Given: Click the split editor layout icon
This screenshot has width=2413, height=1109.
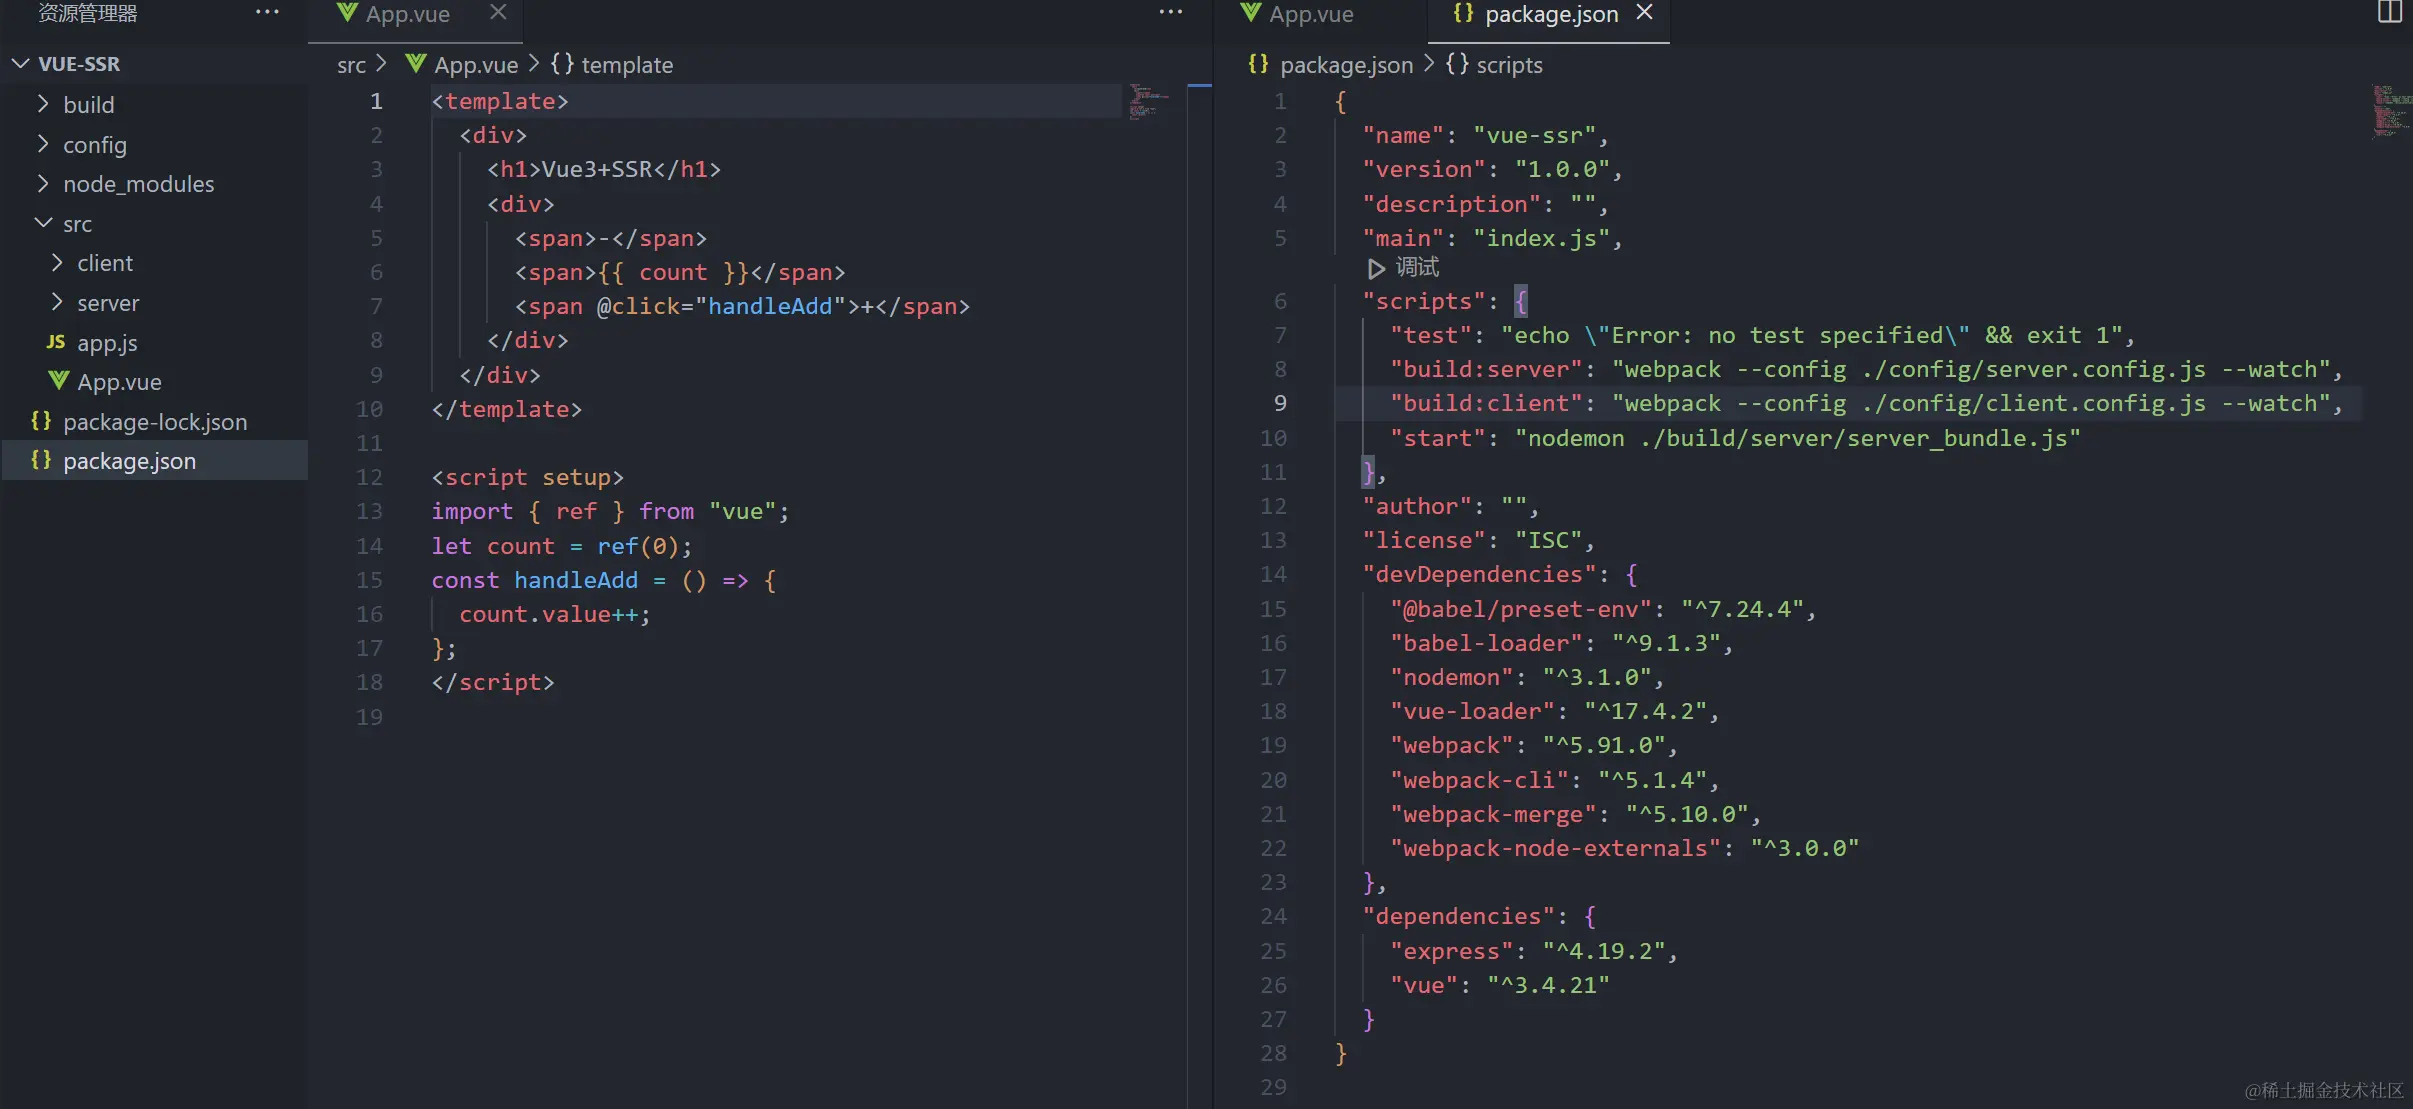Looking at the screenshot, I should click(2389, 12).
